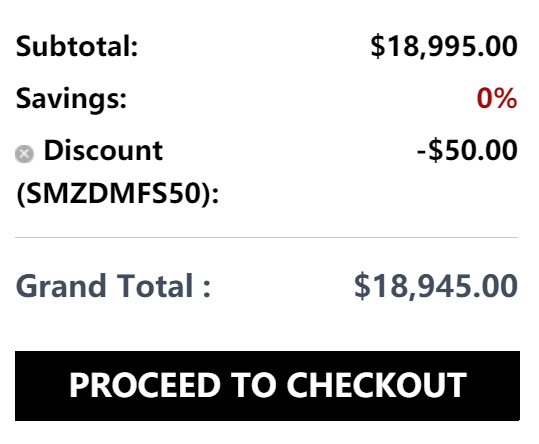539x444 pixels.
Task: Click the $18,995.00 subtotal amount
Action: [x=444, y=46]
